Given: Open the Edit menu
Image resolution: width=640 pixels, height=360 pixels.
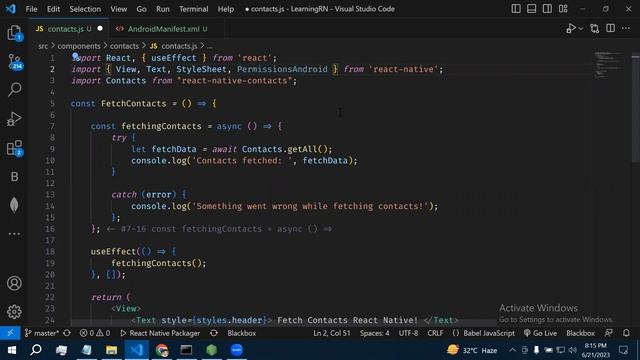Looking at the screenshot, I should (53, 9).
